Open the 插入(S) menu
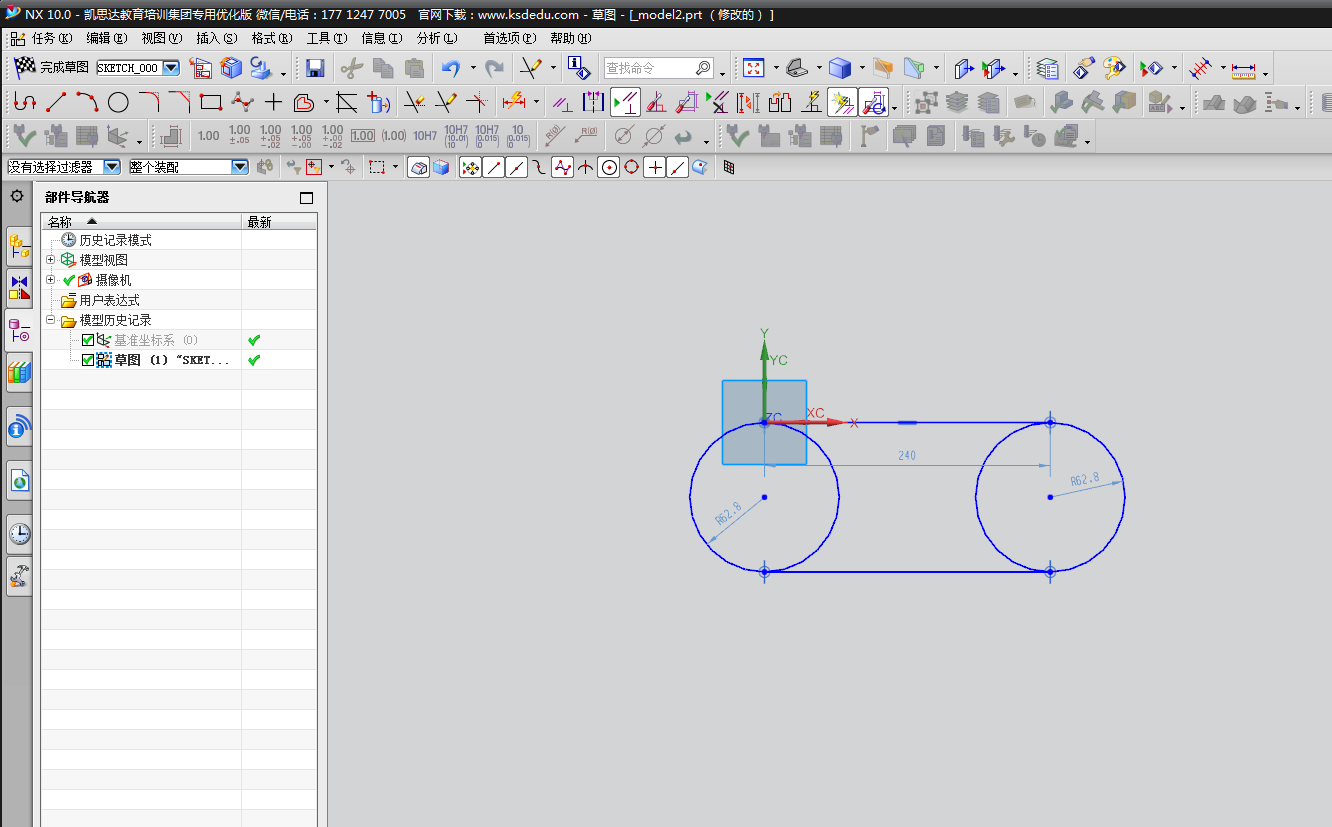1332x827 pixels. 217,38
